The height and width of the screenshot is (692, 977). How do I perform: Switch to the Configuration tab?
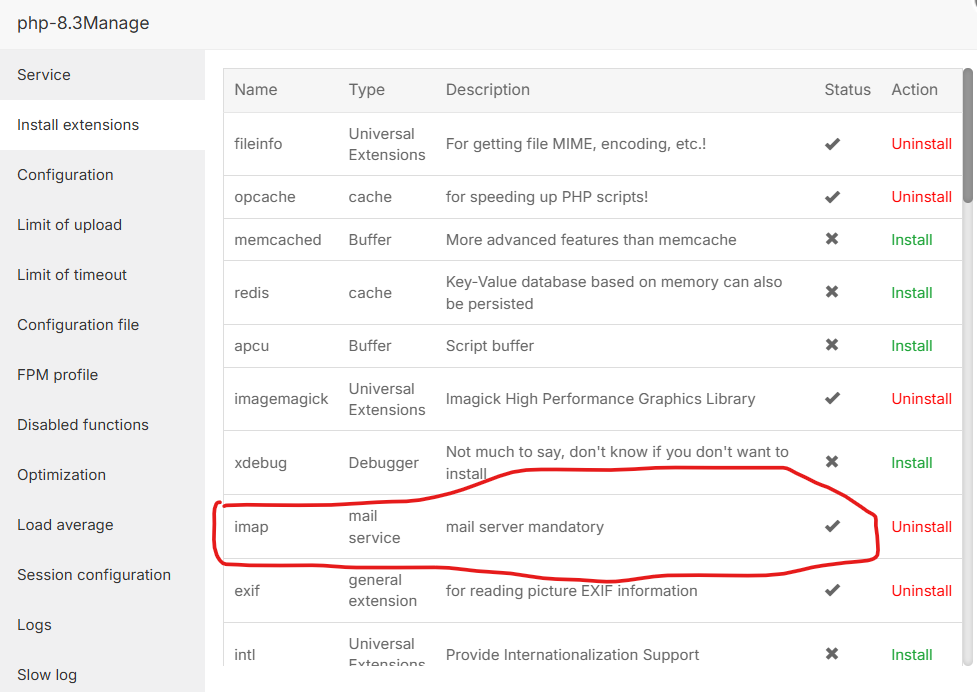click(x=65, y=175)
